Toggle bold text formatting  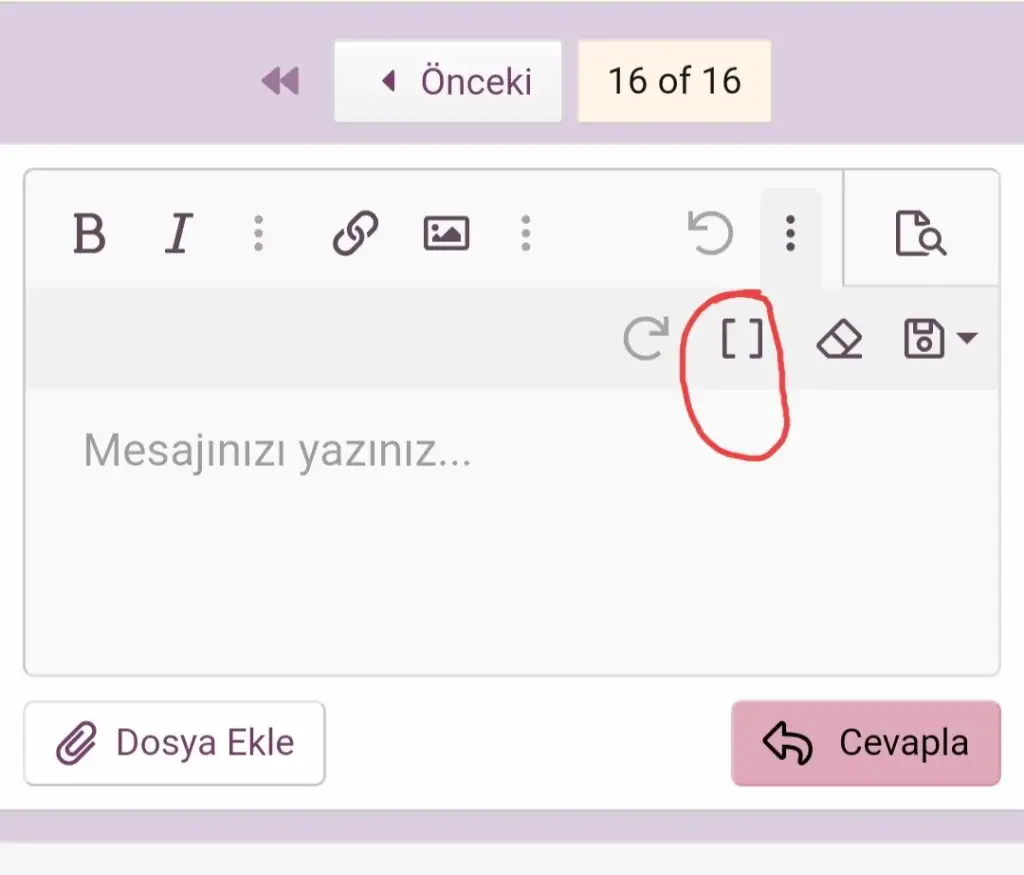point(89,234)
